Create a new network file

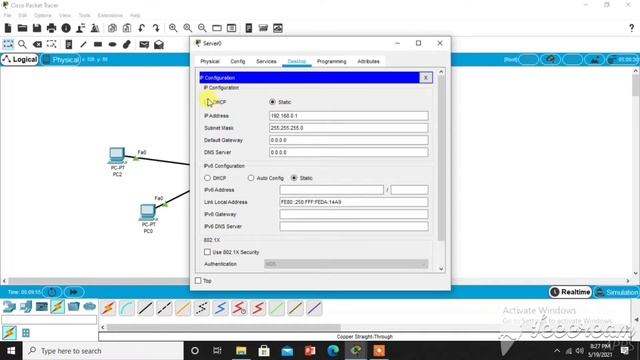[8, 28]
